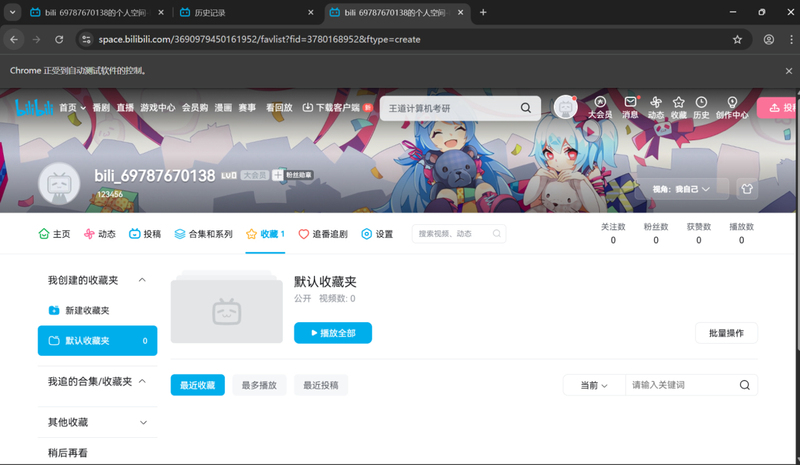This screenshot has width=800, height=465.
Task: Click 关注数 count
Action: coord(613,233)
